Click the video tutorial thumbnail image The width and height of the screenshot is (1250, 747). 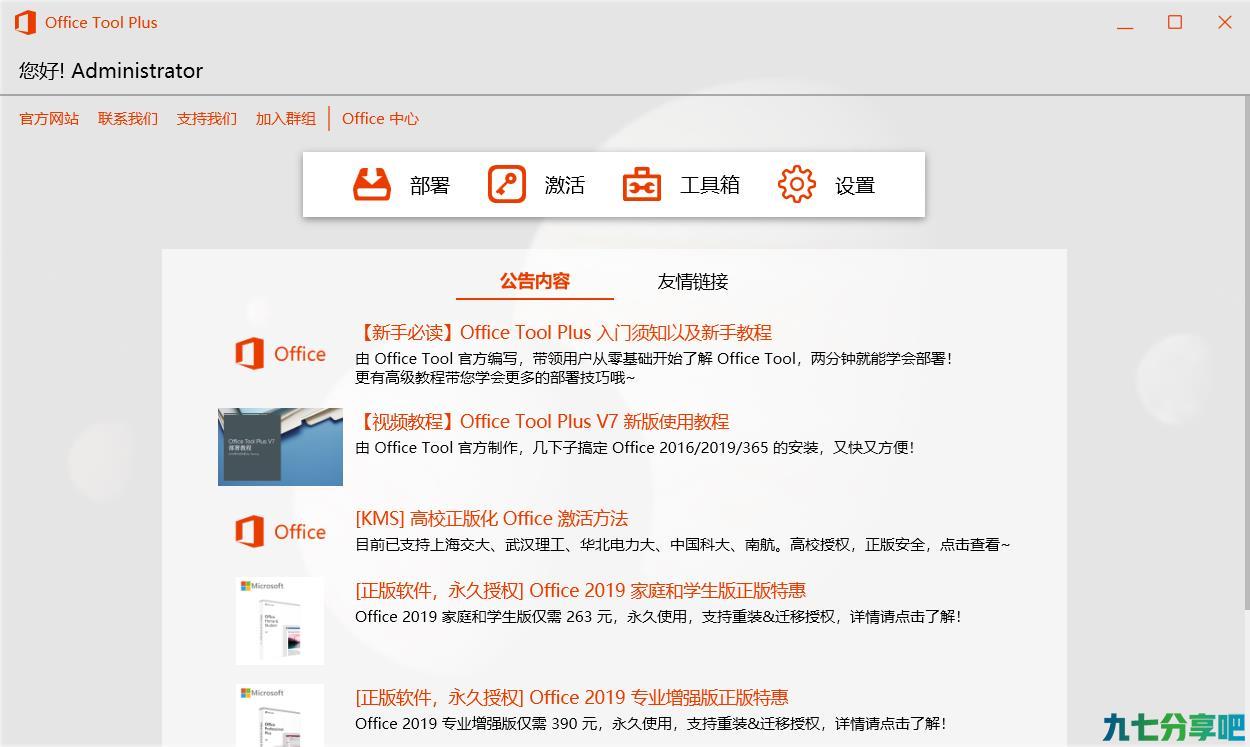pyautogui.click(x=280, y=447)
